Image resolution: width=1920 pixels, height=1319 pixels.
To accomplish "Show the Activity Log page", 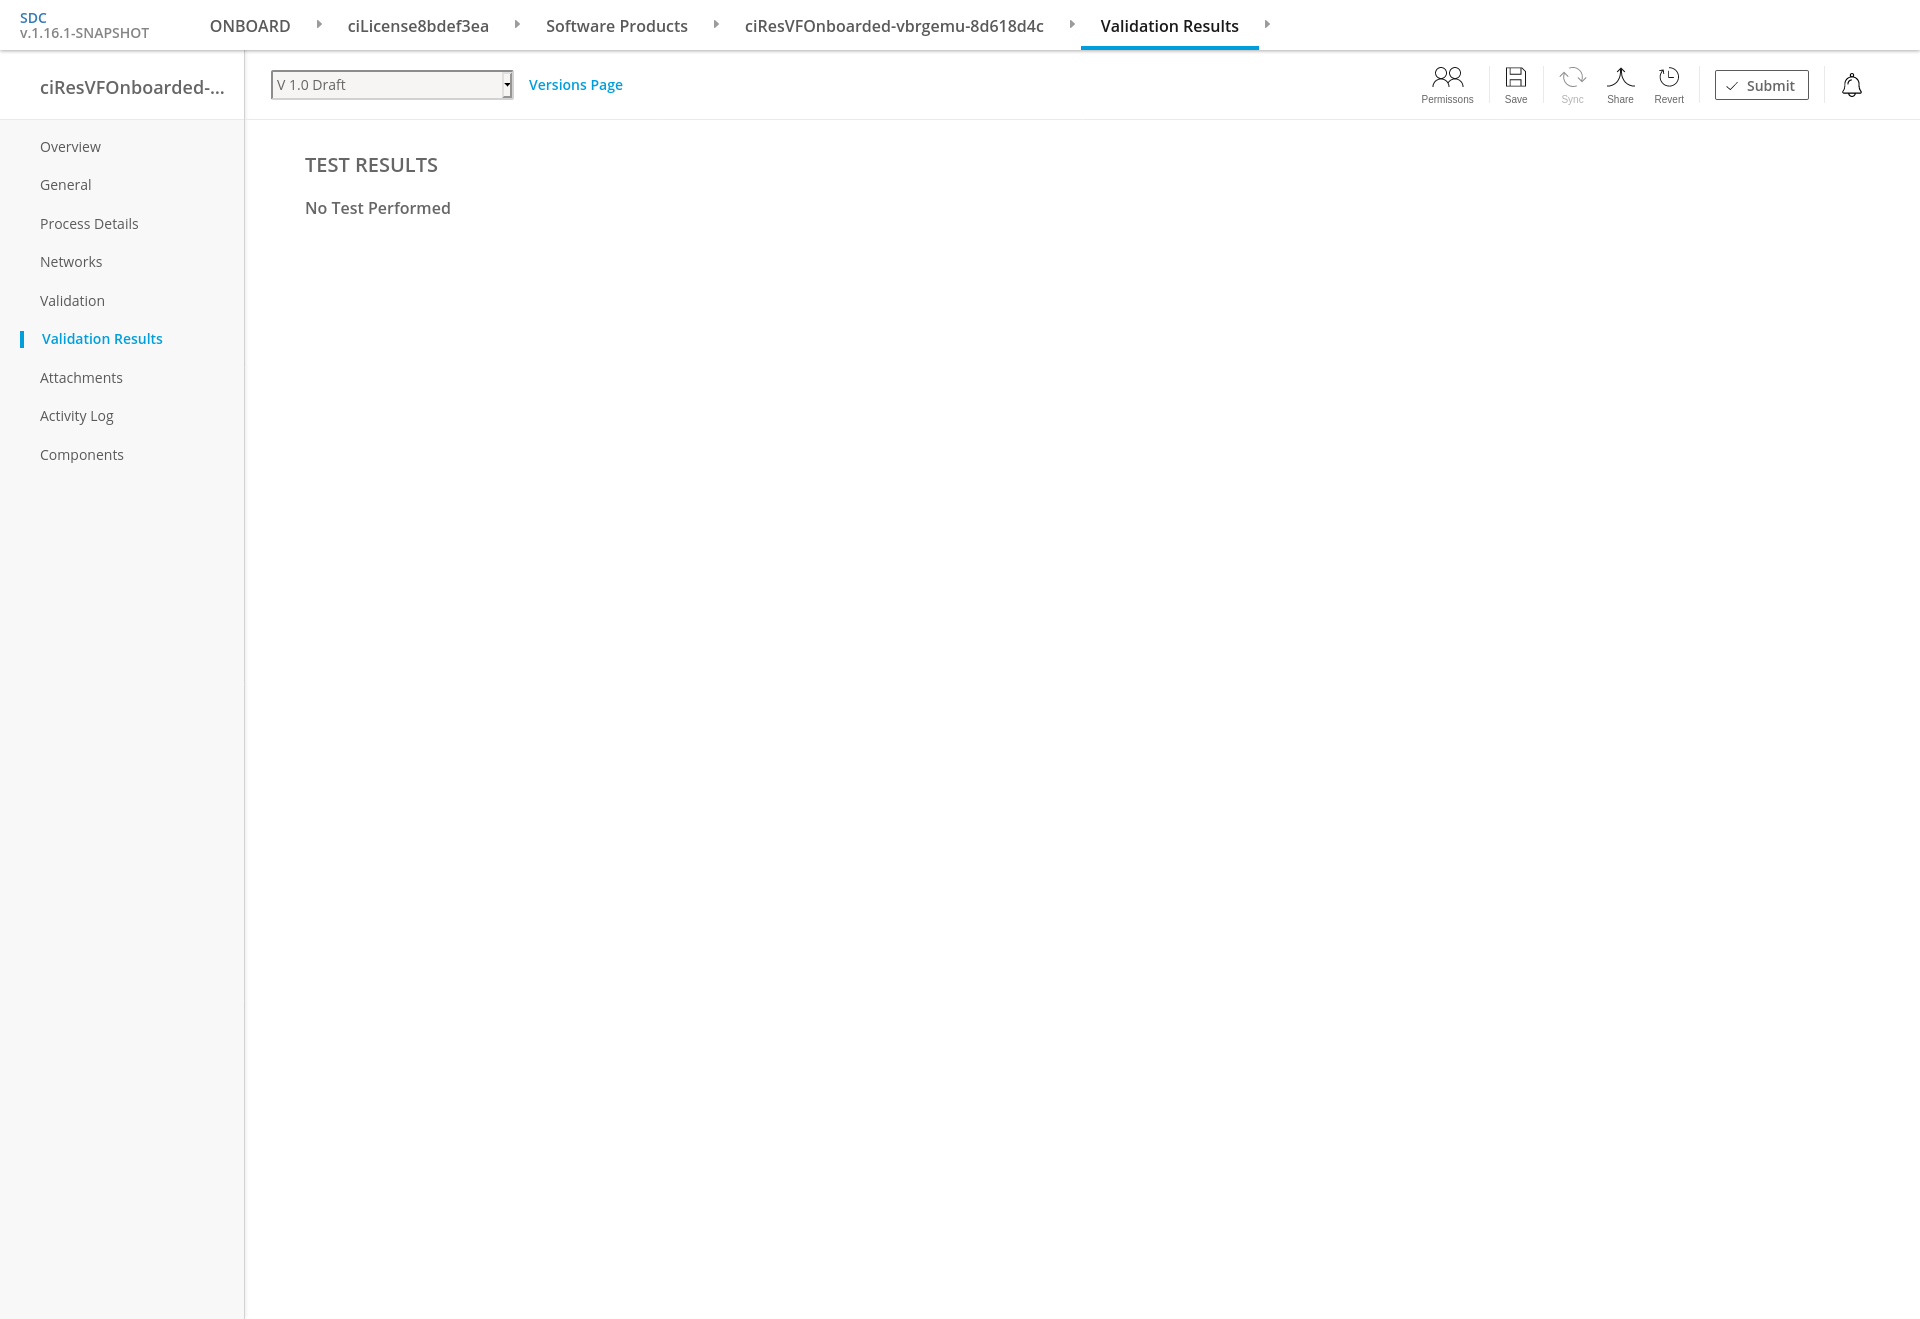I will click(x=77, y=416).
